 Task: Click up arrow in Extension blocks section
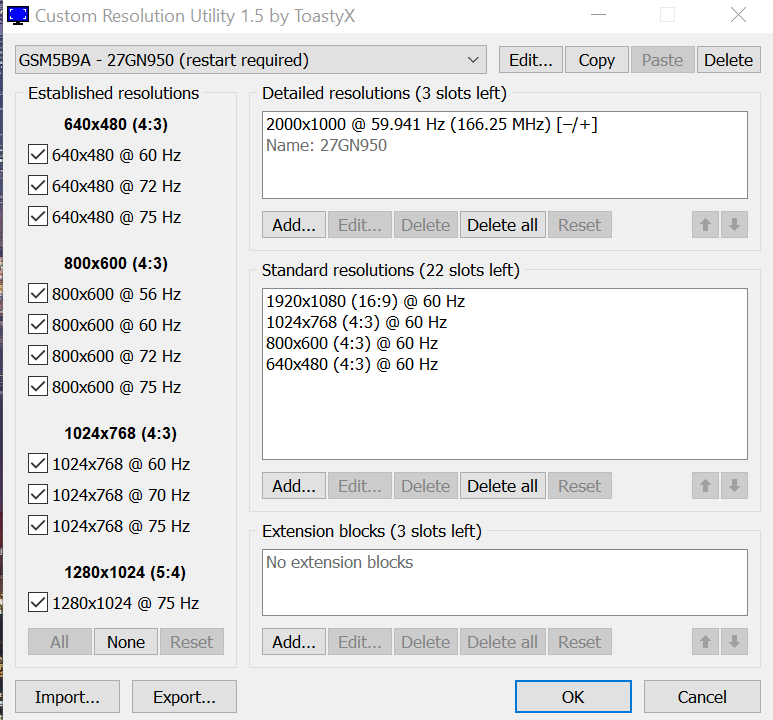tap(705, 642)
